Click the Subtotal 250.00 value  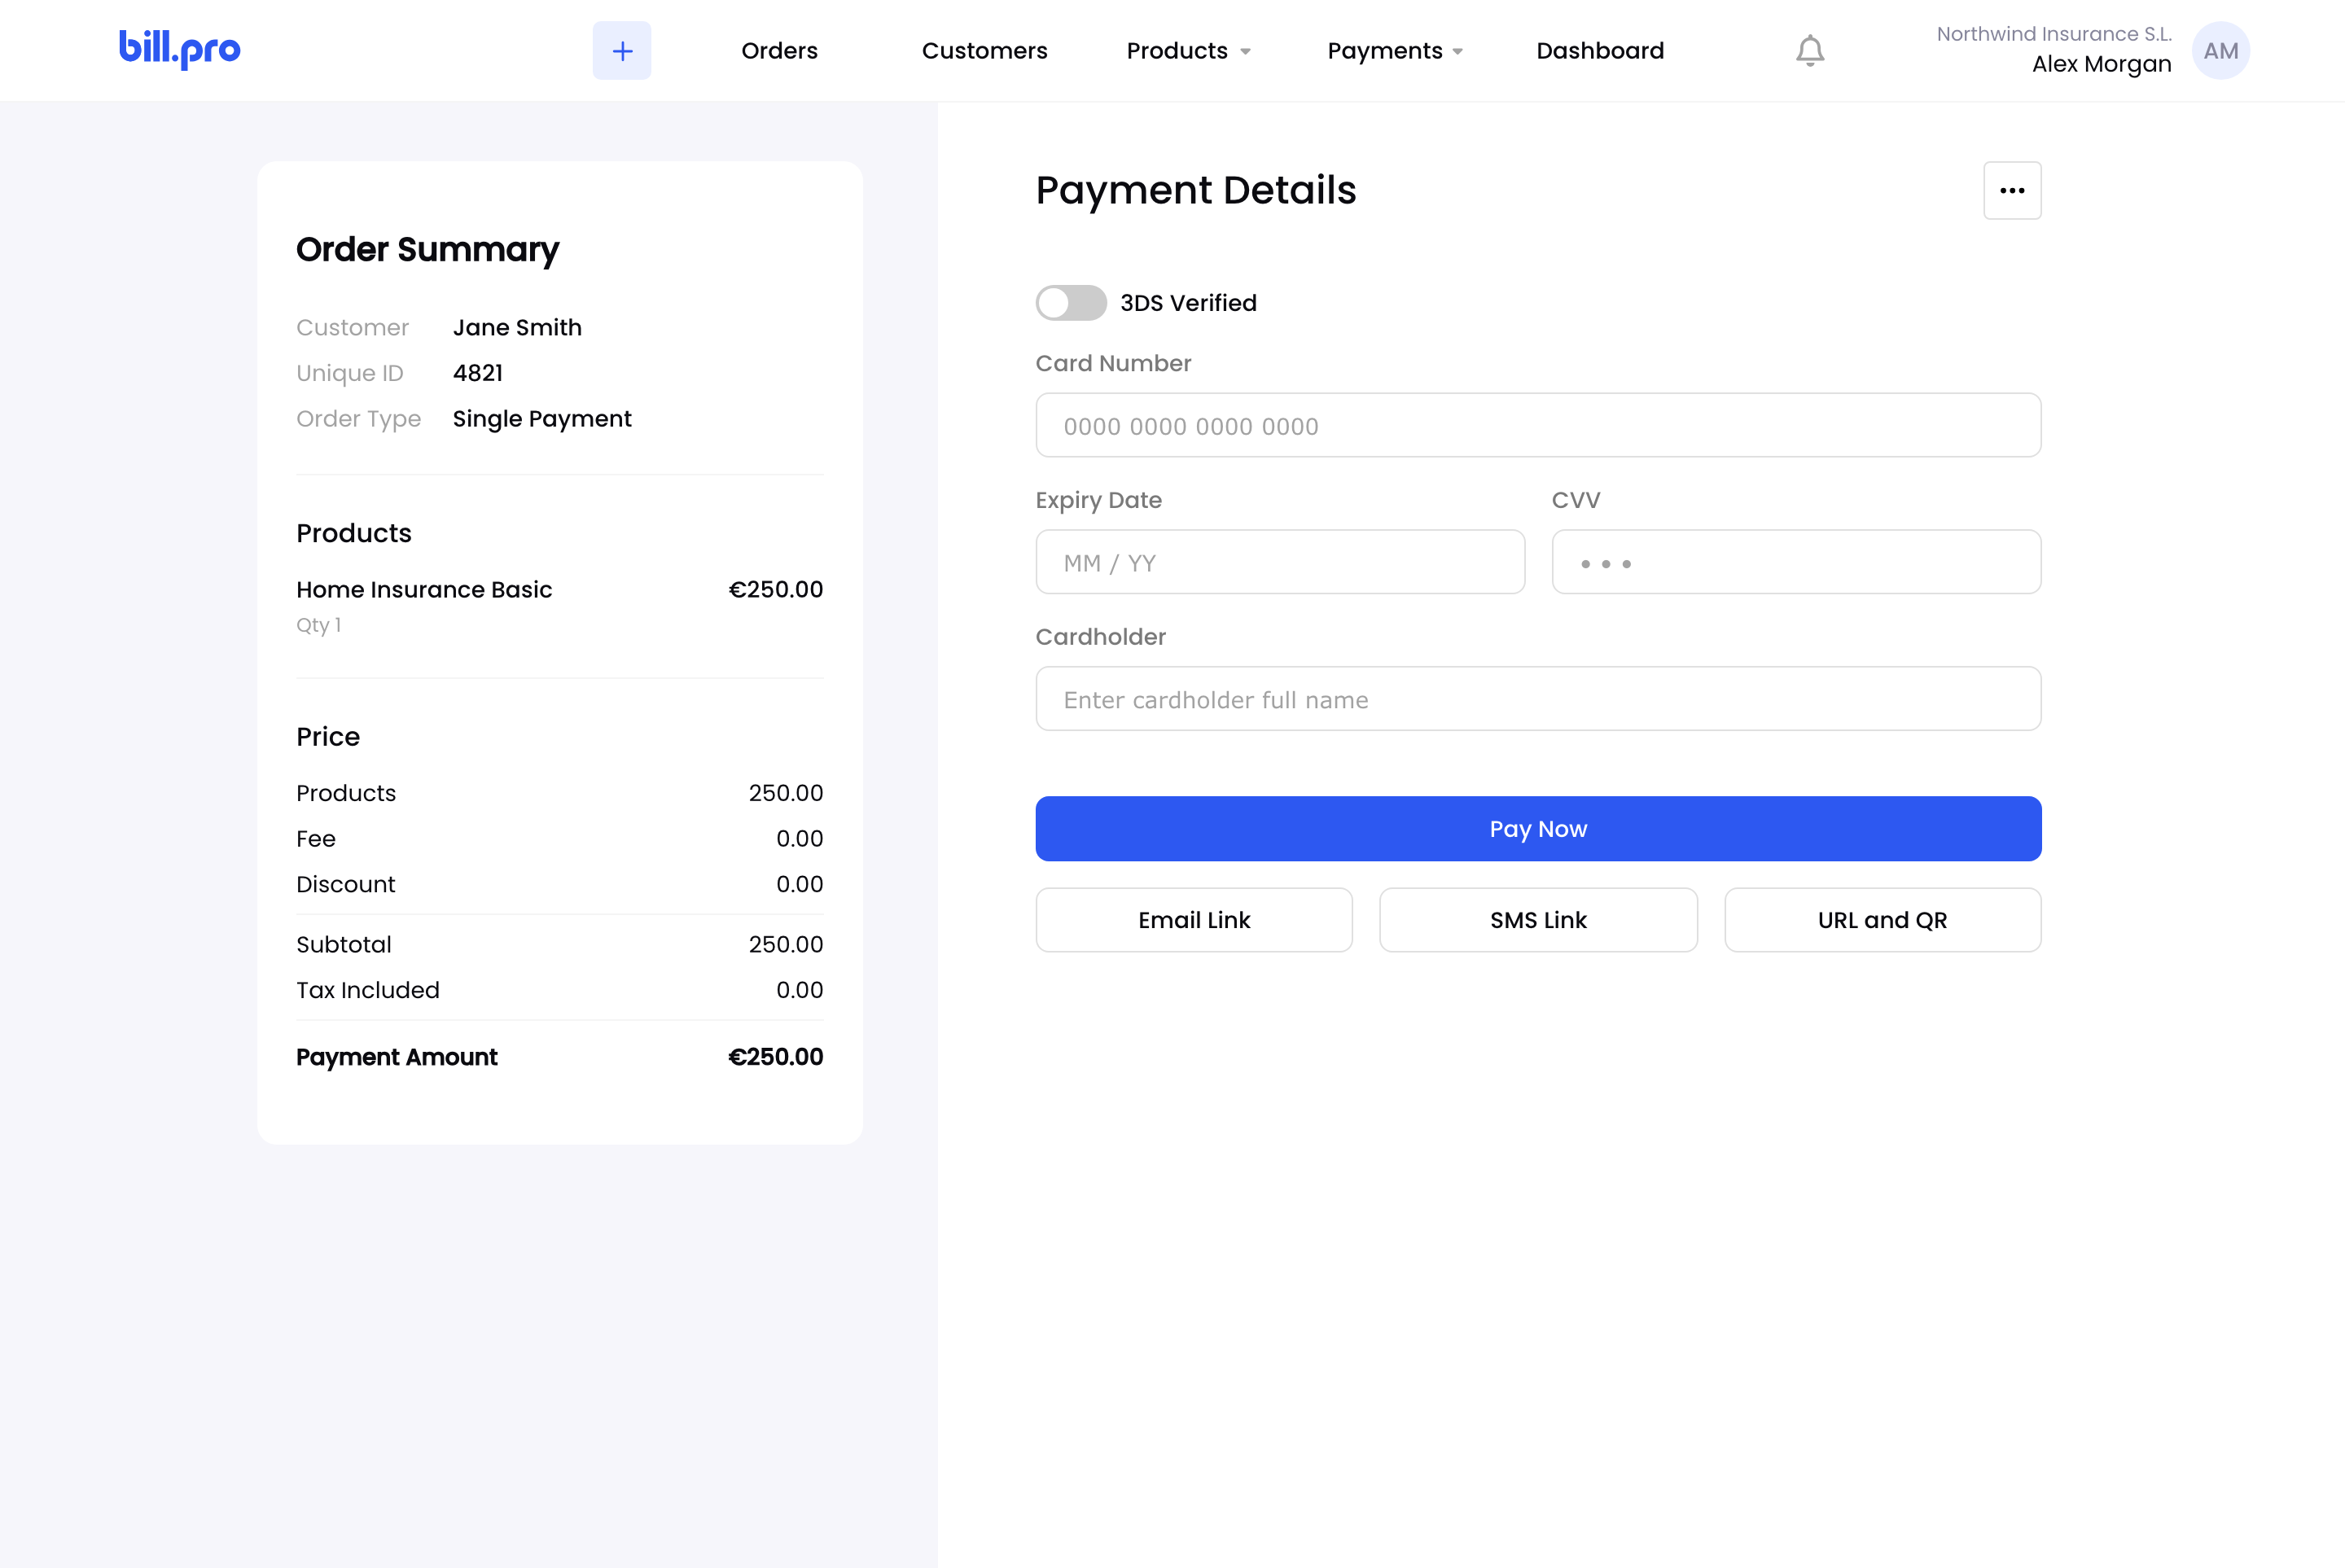click(x=786, y=944)
